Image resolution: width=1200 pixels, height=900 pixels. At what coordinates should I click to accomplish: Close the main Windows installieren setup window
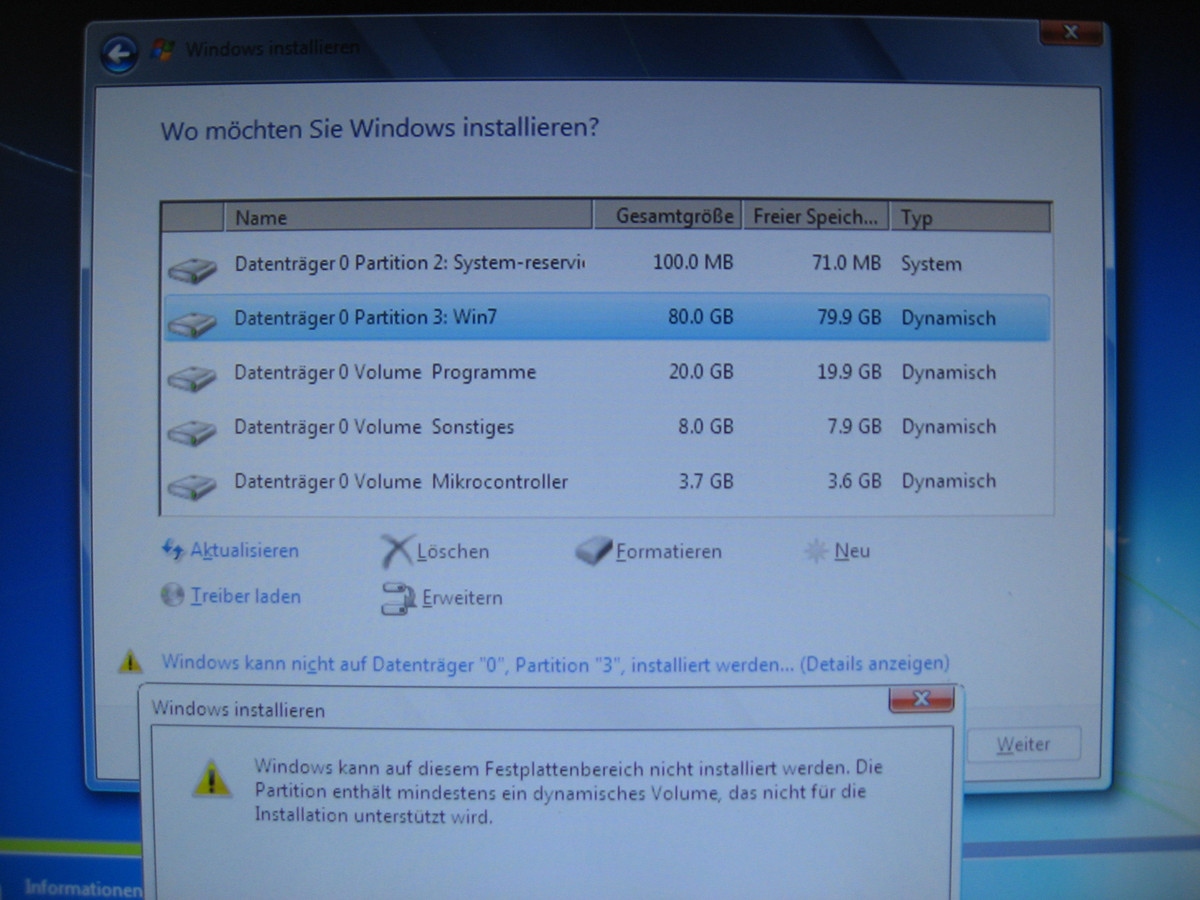point(1072,32)
